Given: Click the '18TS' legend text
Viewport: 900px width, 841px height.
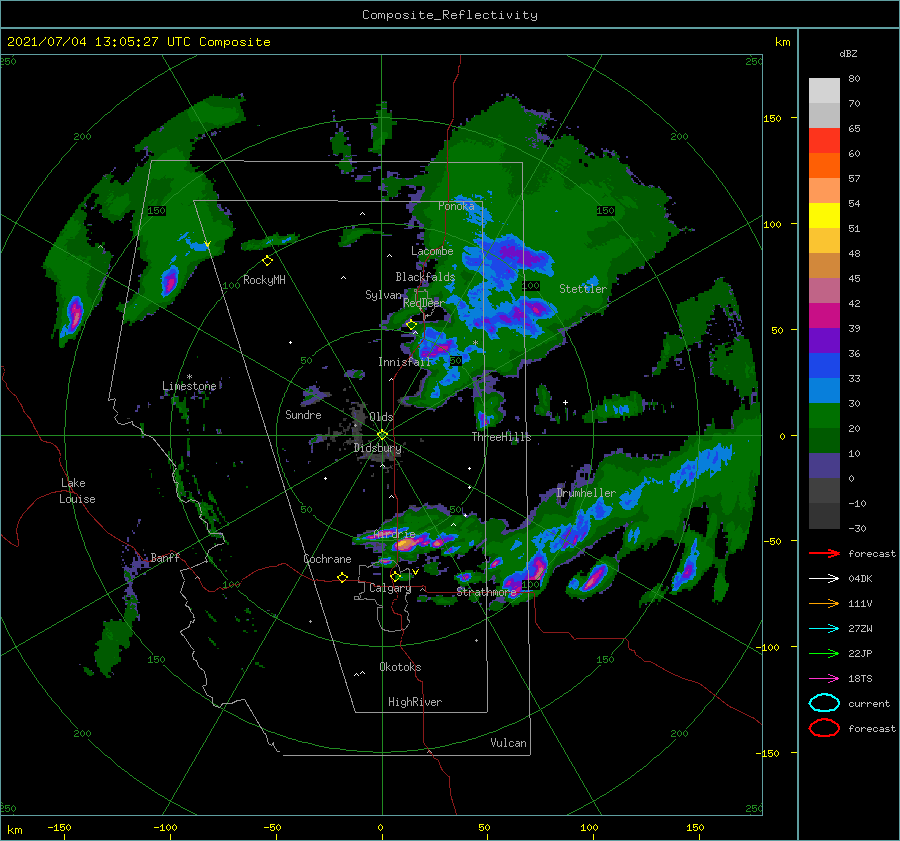Looking at the screenshot, I should tap(860, 679).
